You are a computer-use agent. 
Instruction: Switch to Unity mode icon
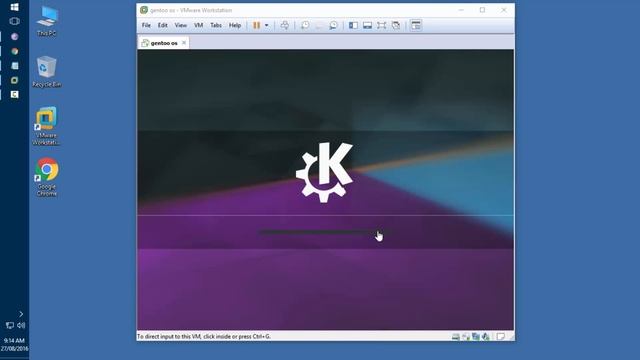click(x=396, y=25)
